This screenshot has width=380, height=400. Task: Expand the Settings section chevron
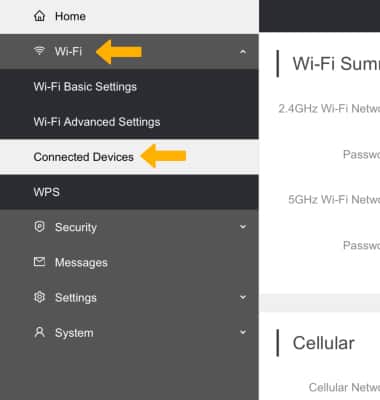pos(243,297)
